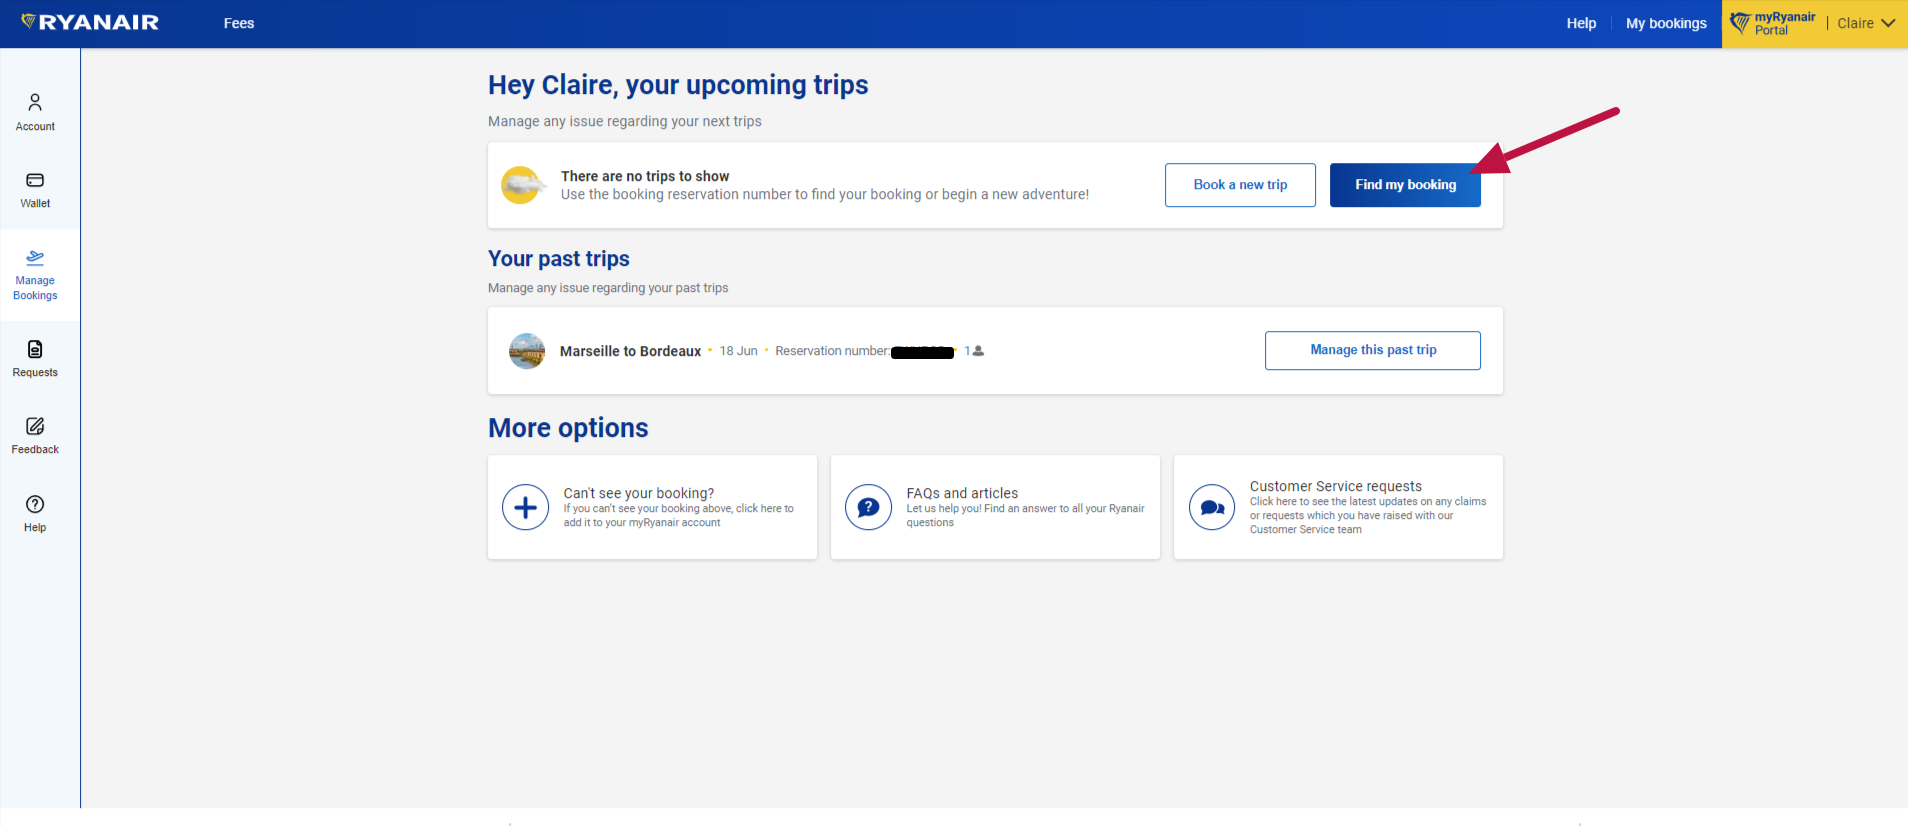Screen dimensions: 1908x827
Task: Open Help in the top bar
Action: pos(1581,23)
